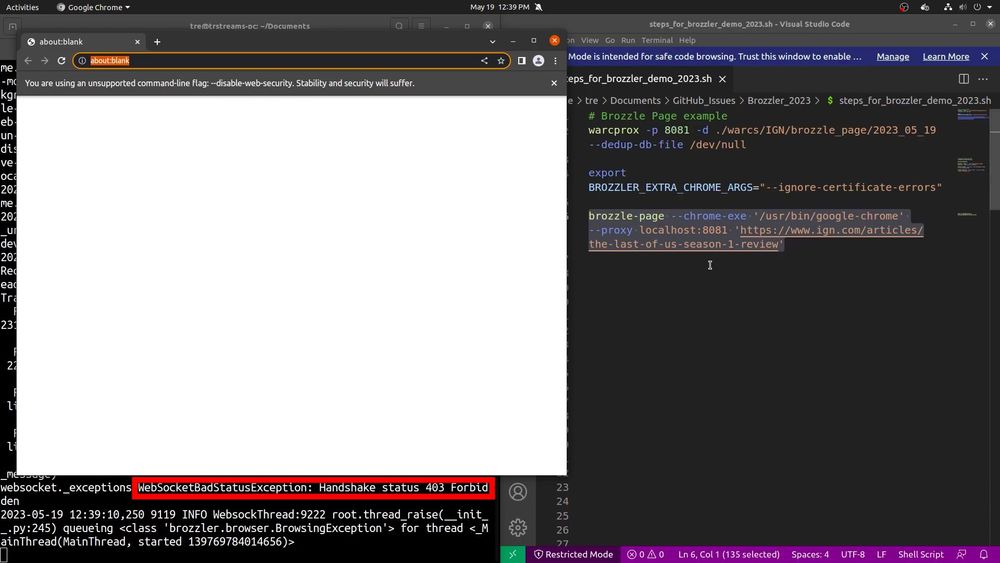Open terminal window hamburger menu
Screen dimensions: 1000x563
coord(421,26)
